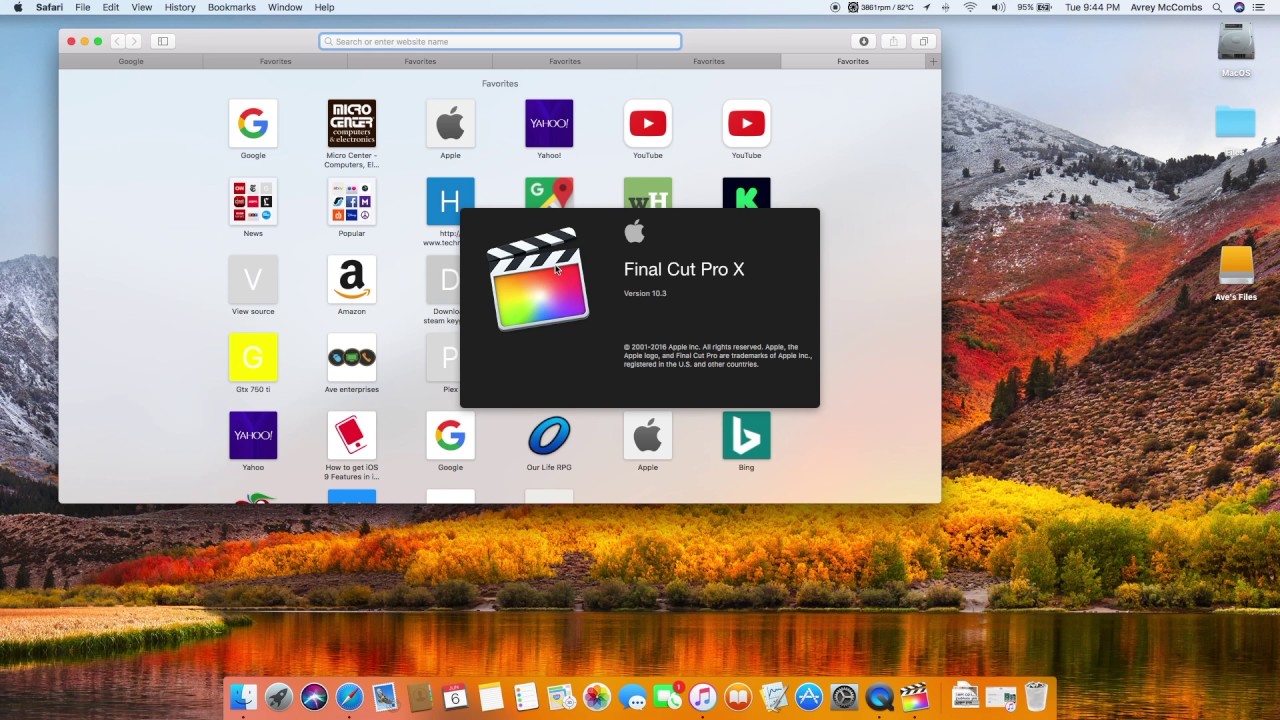
Task: Click the Safari compass icon in Dock
Action: pos(349,697)
